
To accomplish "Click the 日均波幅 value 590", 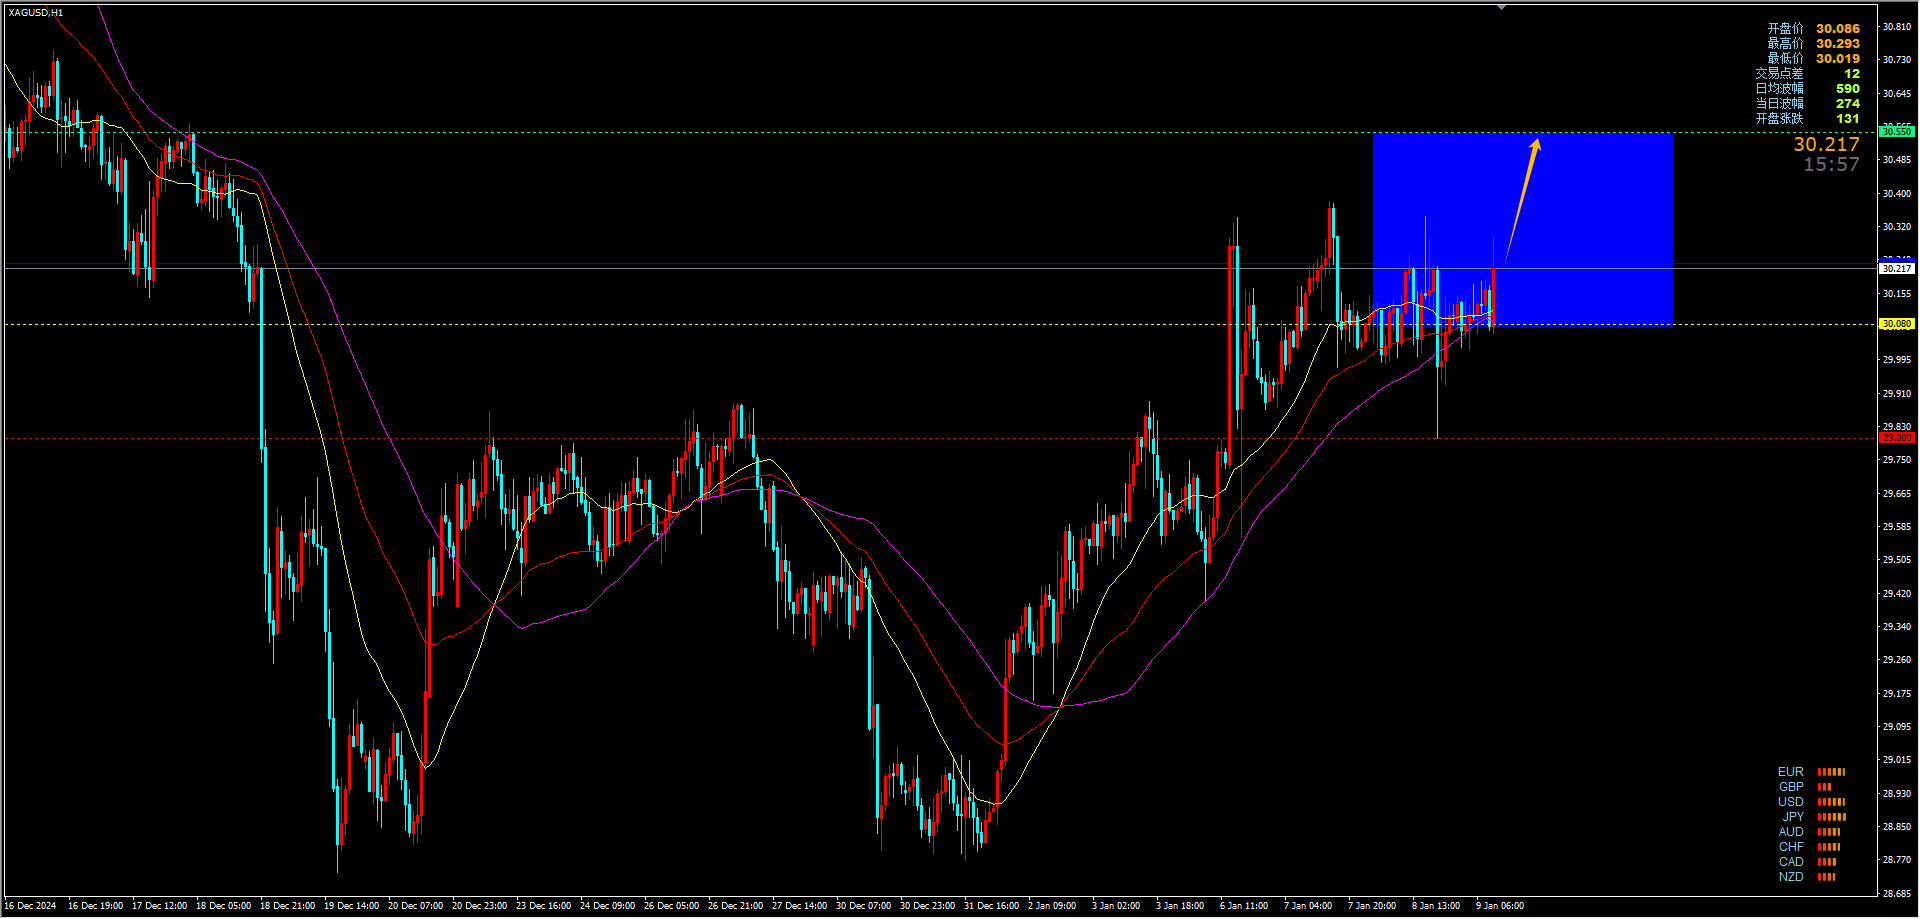I will point(1848,89).
